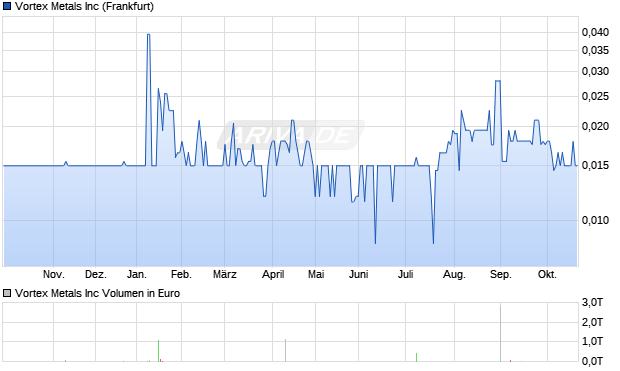Click the 'Dez.' month label
The width and height of the screenshot is (620, 371).
pyautogui.click(x=96, y=274)
